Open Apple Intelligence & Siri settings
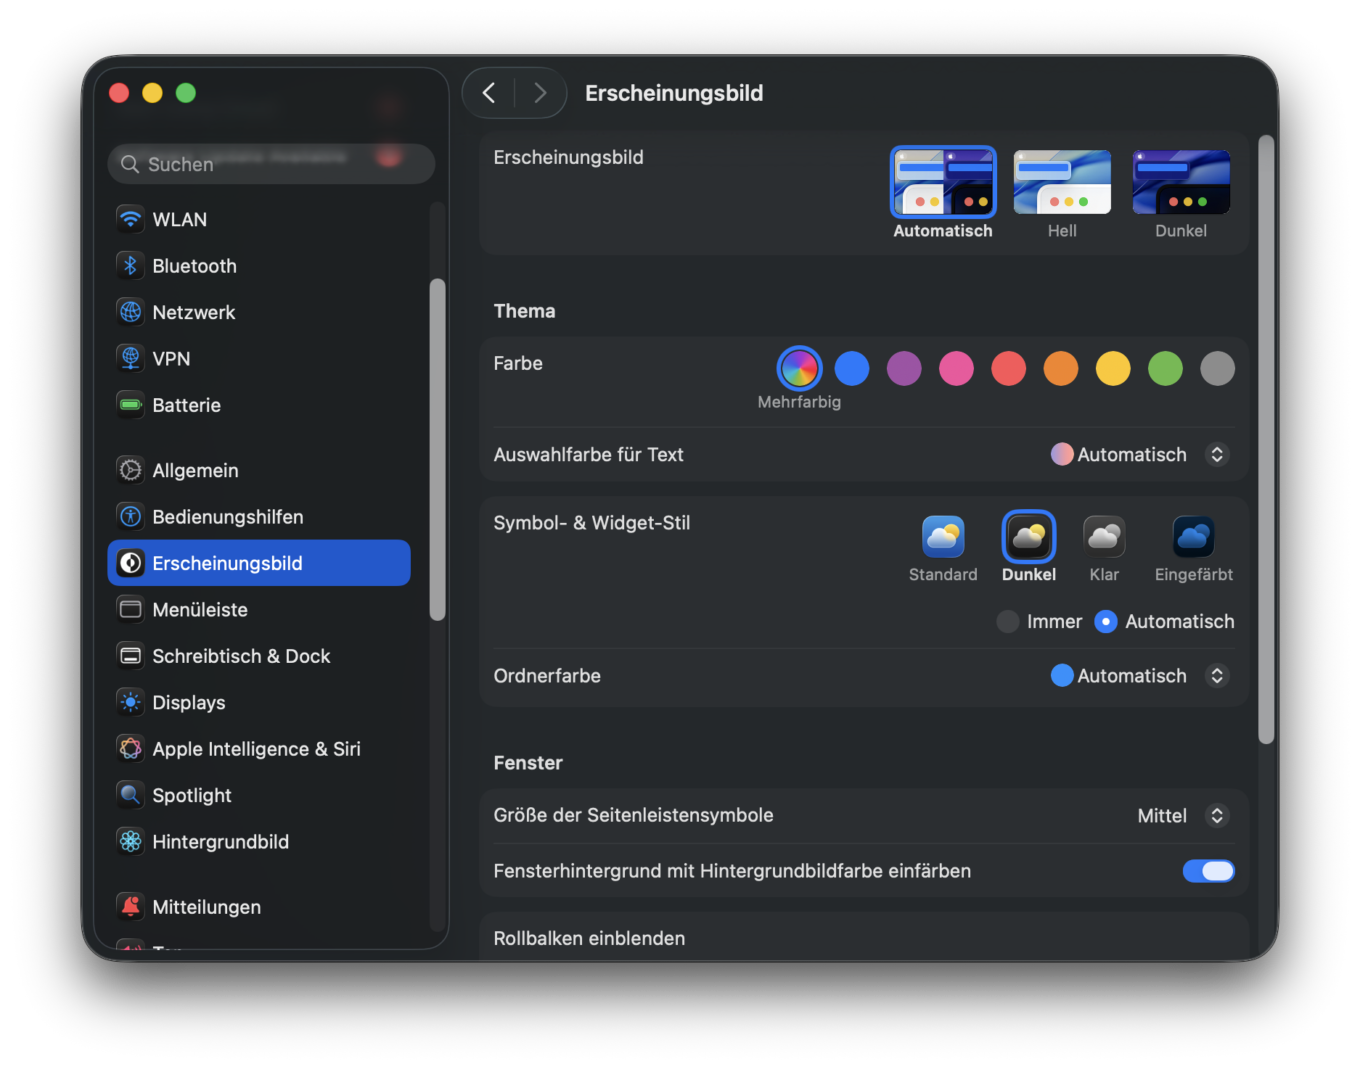The image size is (1360, 1069). click(131, 748)
